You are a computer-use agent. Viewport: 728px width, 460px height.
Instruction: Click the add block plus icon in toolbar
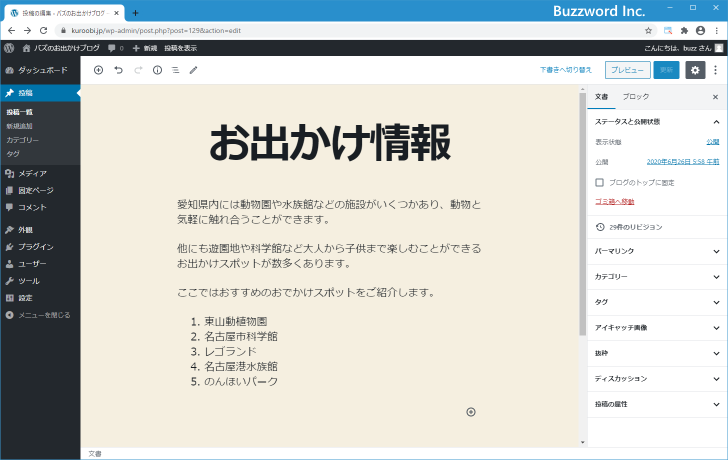(98, 70)
